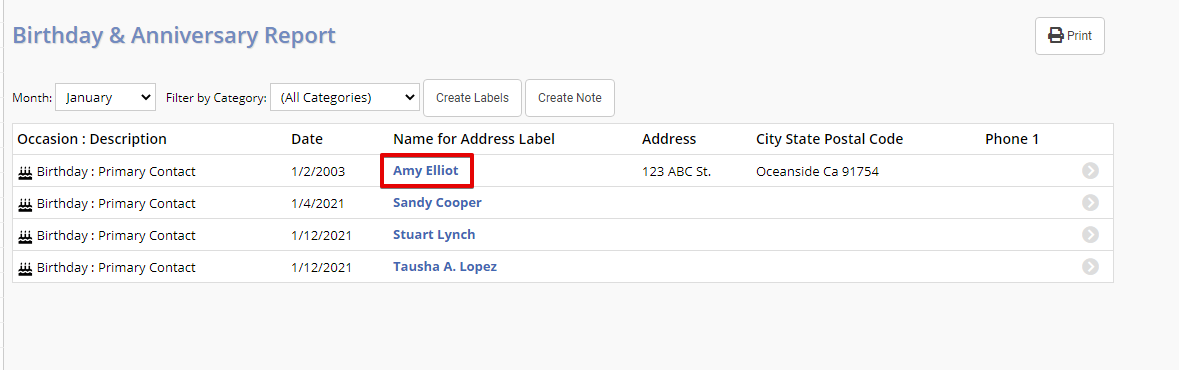Create Labels for listed contacts
The image size is (1179, 370).
[472, 98]
